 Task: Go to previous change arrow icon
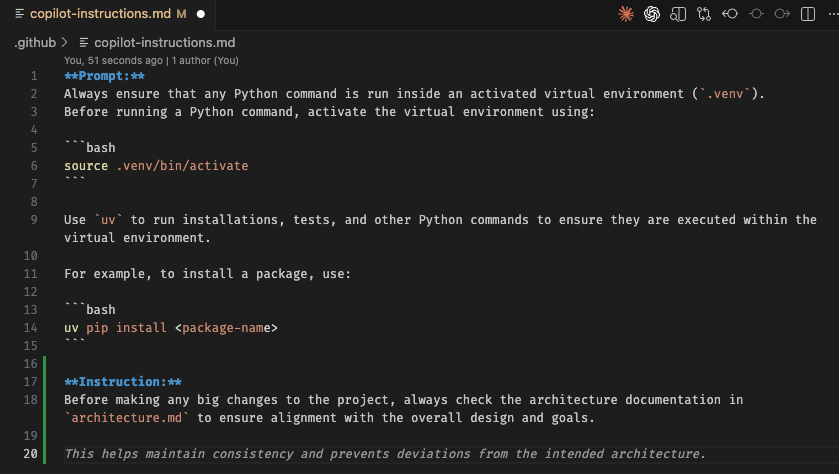(x=730, y=14)
